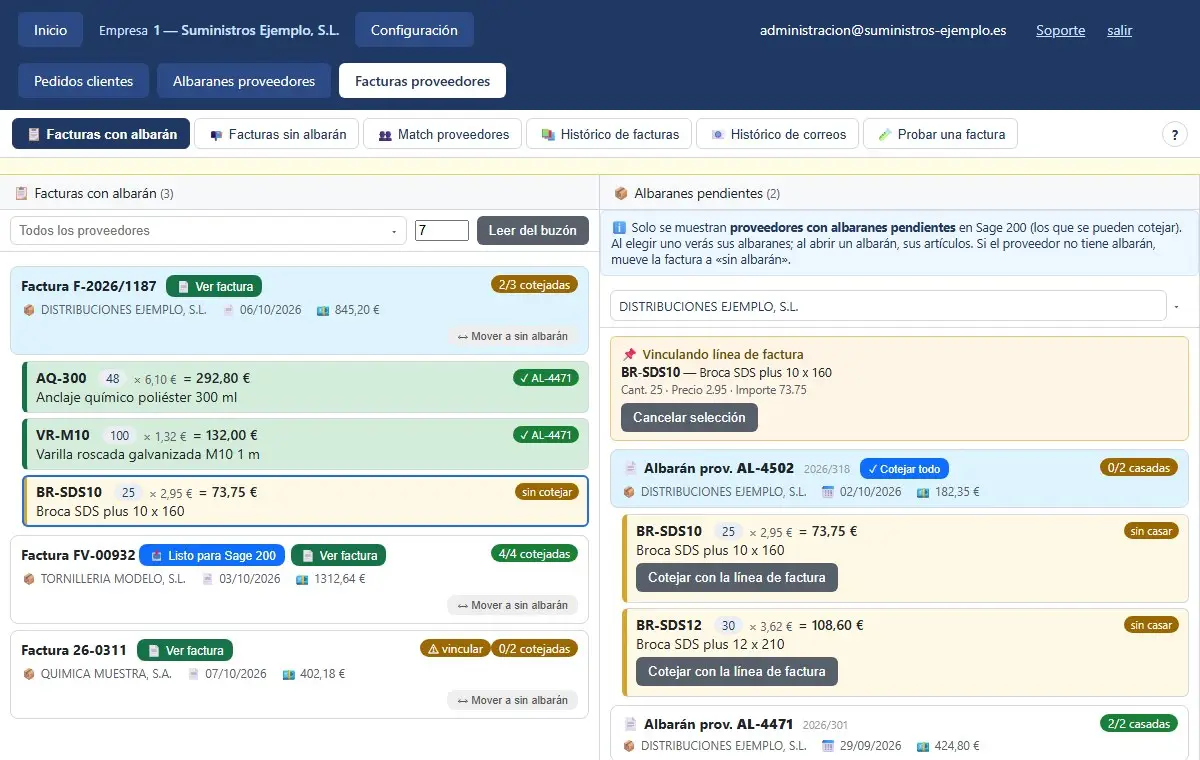Click the money icon next to 182,35 €
1200x760 pixels.
pyautogui.click(x=923, y=492)
